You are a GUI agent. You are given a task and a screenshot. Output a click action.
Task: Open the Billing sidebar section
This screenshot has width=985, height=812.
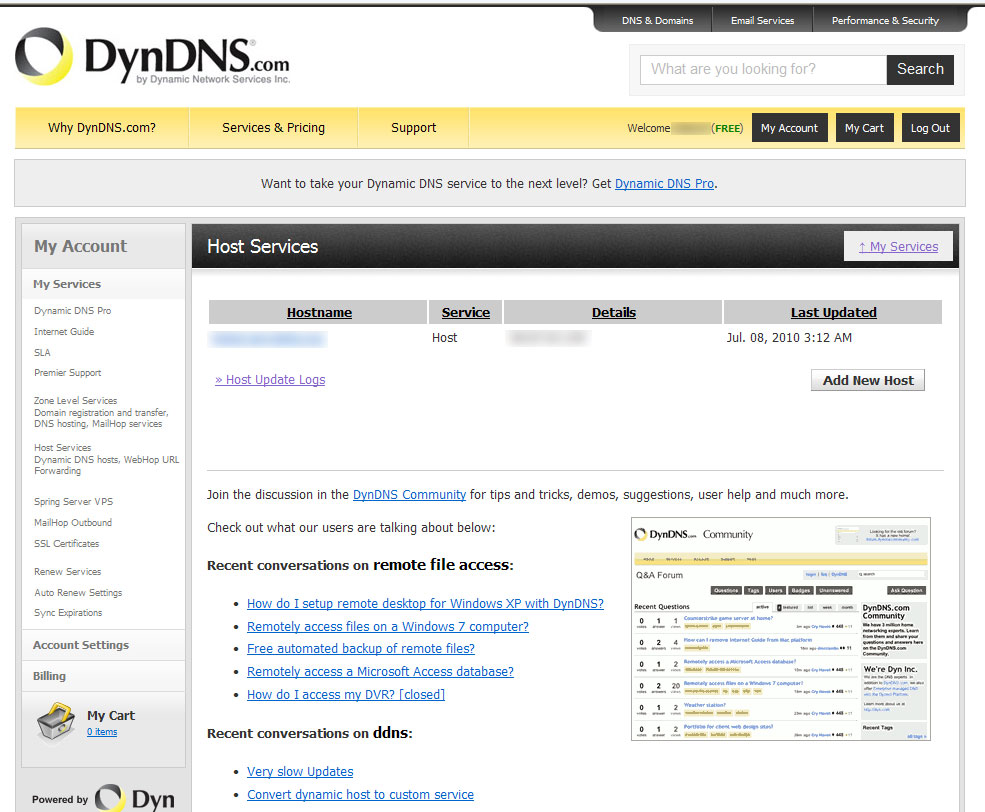[x=49, y=676]
